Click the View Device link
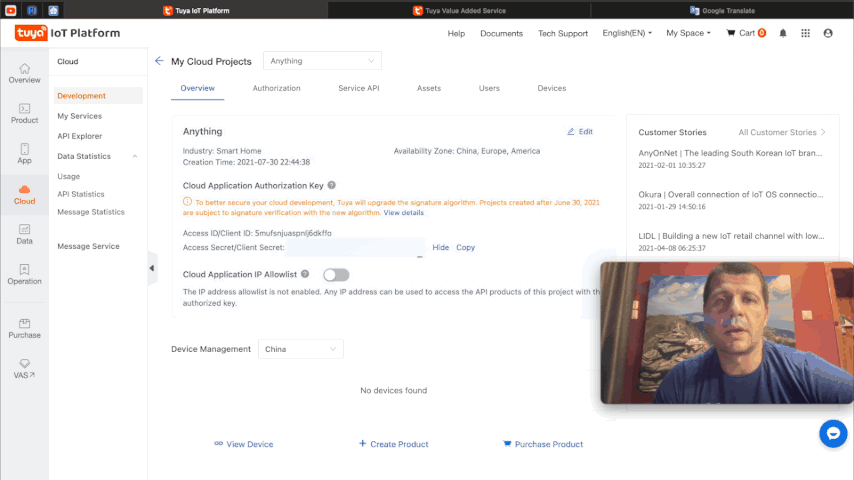 point(243,444)
